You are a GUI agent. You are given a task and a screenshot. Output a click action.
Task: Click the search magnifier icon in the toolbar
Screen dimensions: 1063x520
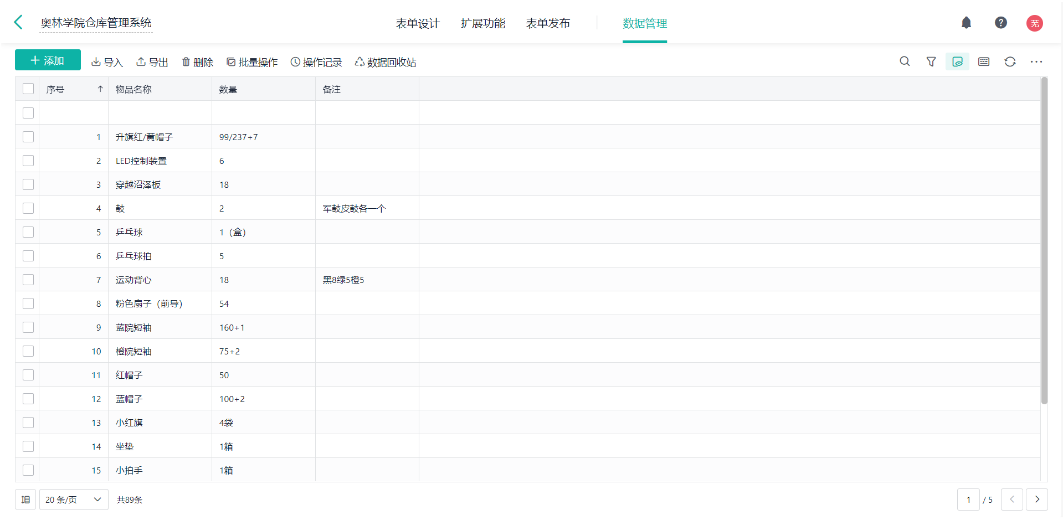pyautogui.click(x=905, y=61)
